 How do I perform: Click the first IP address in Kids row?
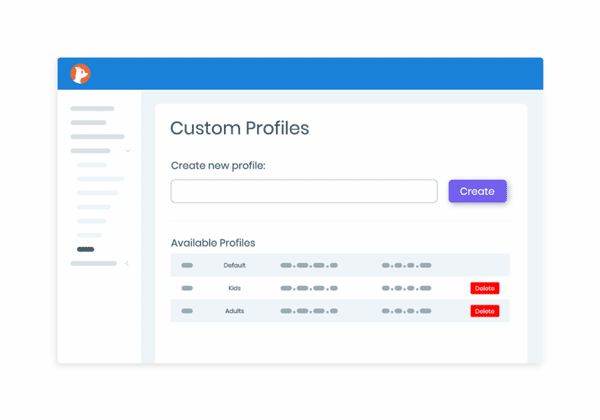309,288
